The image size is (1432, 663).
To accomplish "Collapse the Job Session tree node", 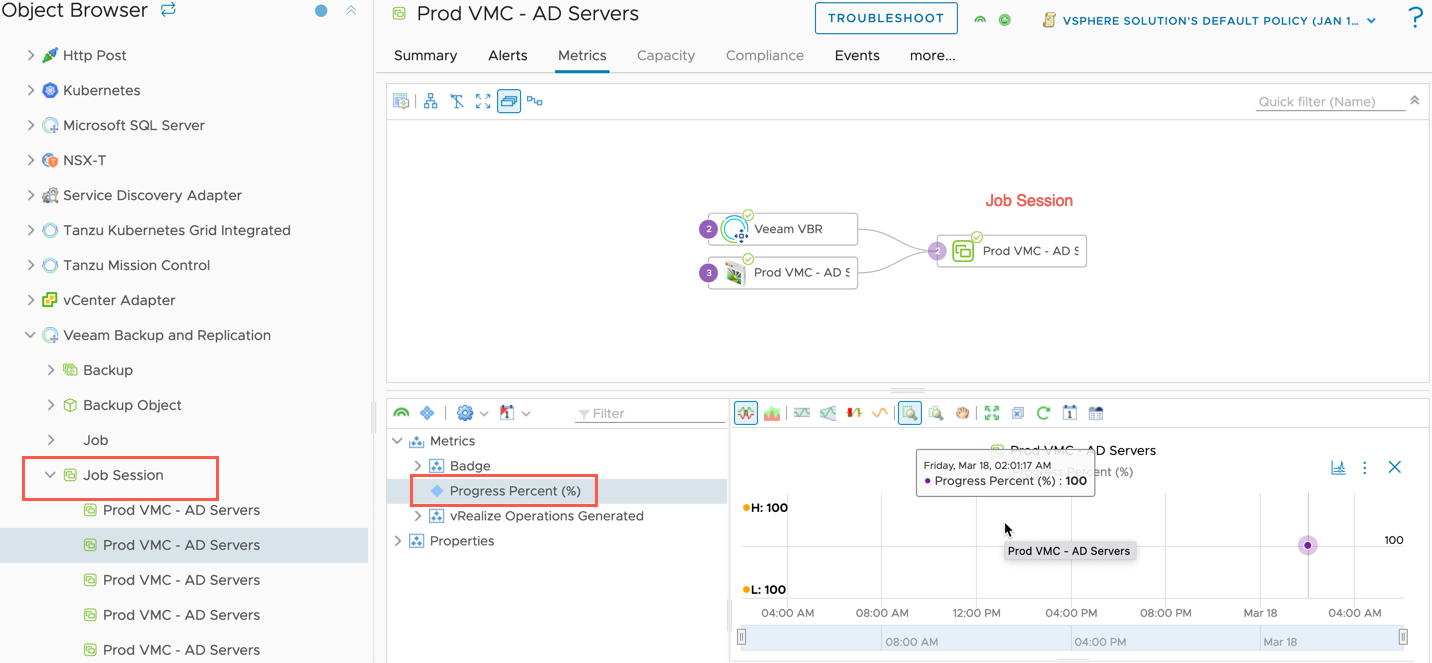I will [x=51, y=475].
